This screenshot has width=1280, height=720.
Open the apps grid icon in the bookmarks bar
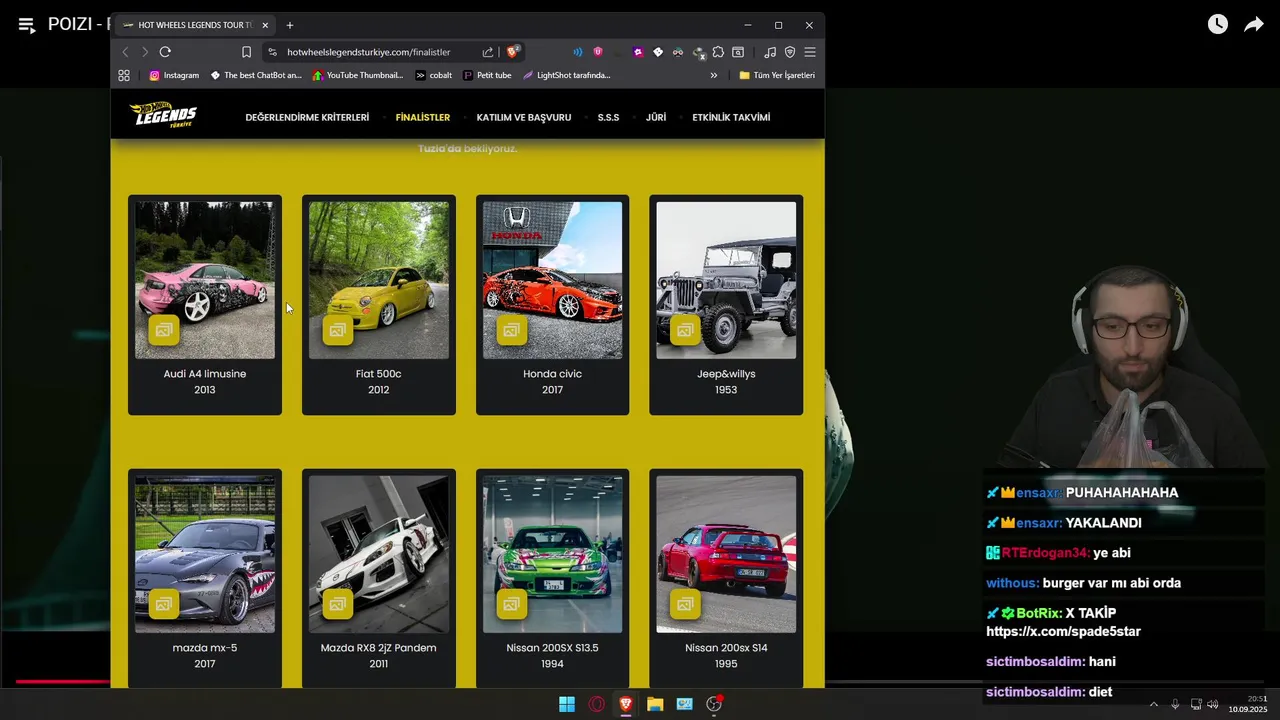(124, 75)
